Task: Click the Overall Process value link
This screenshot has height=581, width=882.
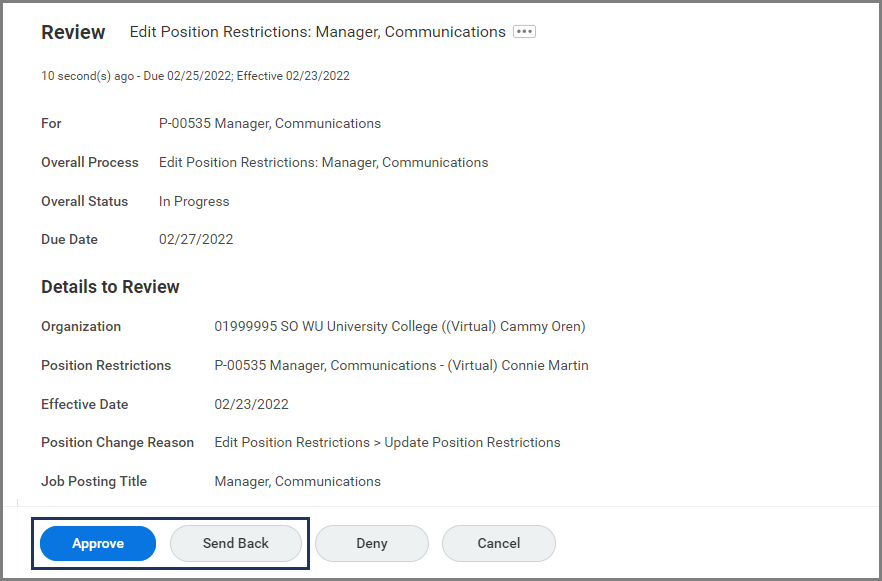Action: tap(323, 162)
